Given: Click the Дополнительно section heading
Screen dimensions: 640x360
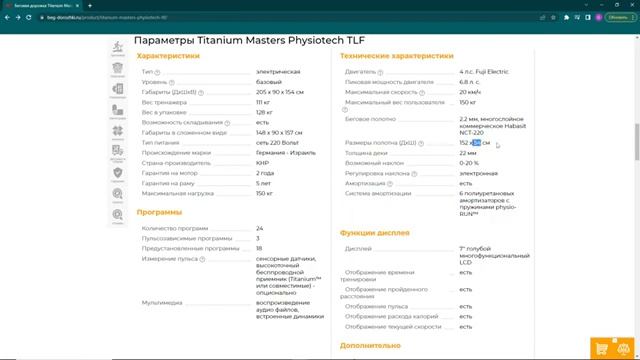Looking at the screenshot, I should coord(370,346).
